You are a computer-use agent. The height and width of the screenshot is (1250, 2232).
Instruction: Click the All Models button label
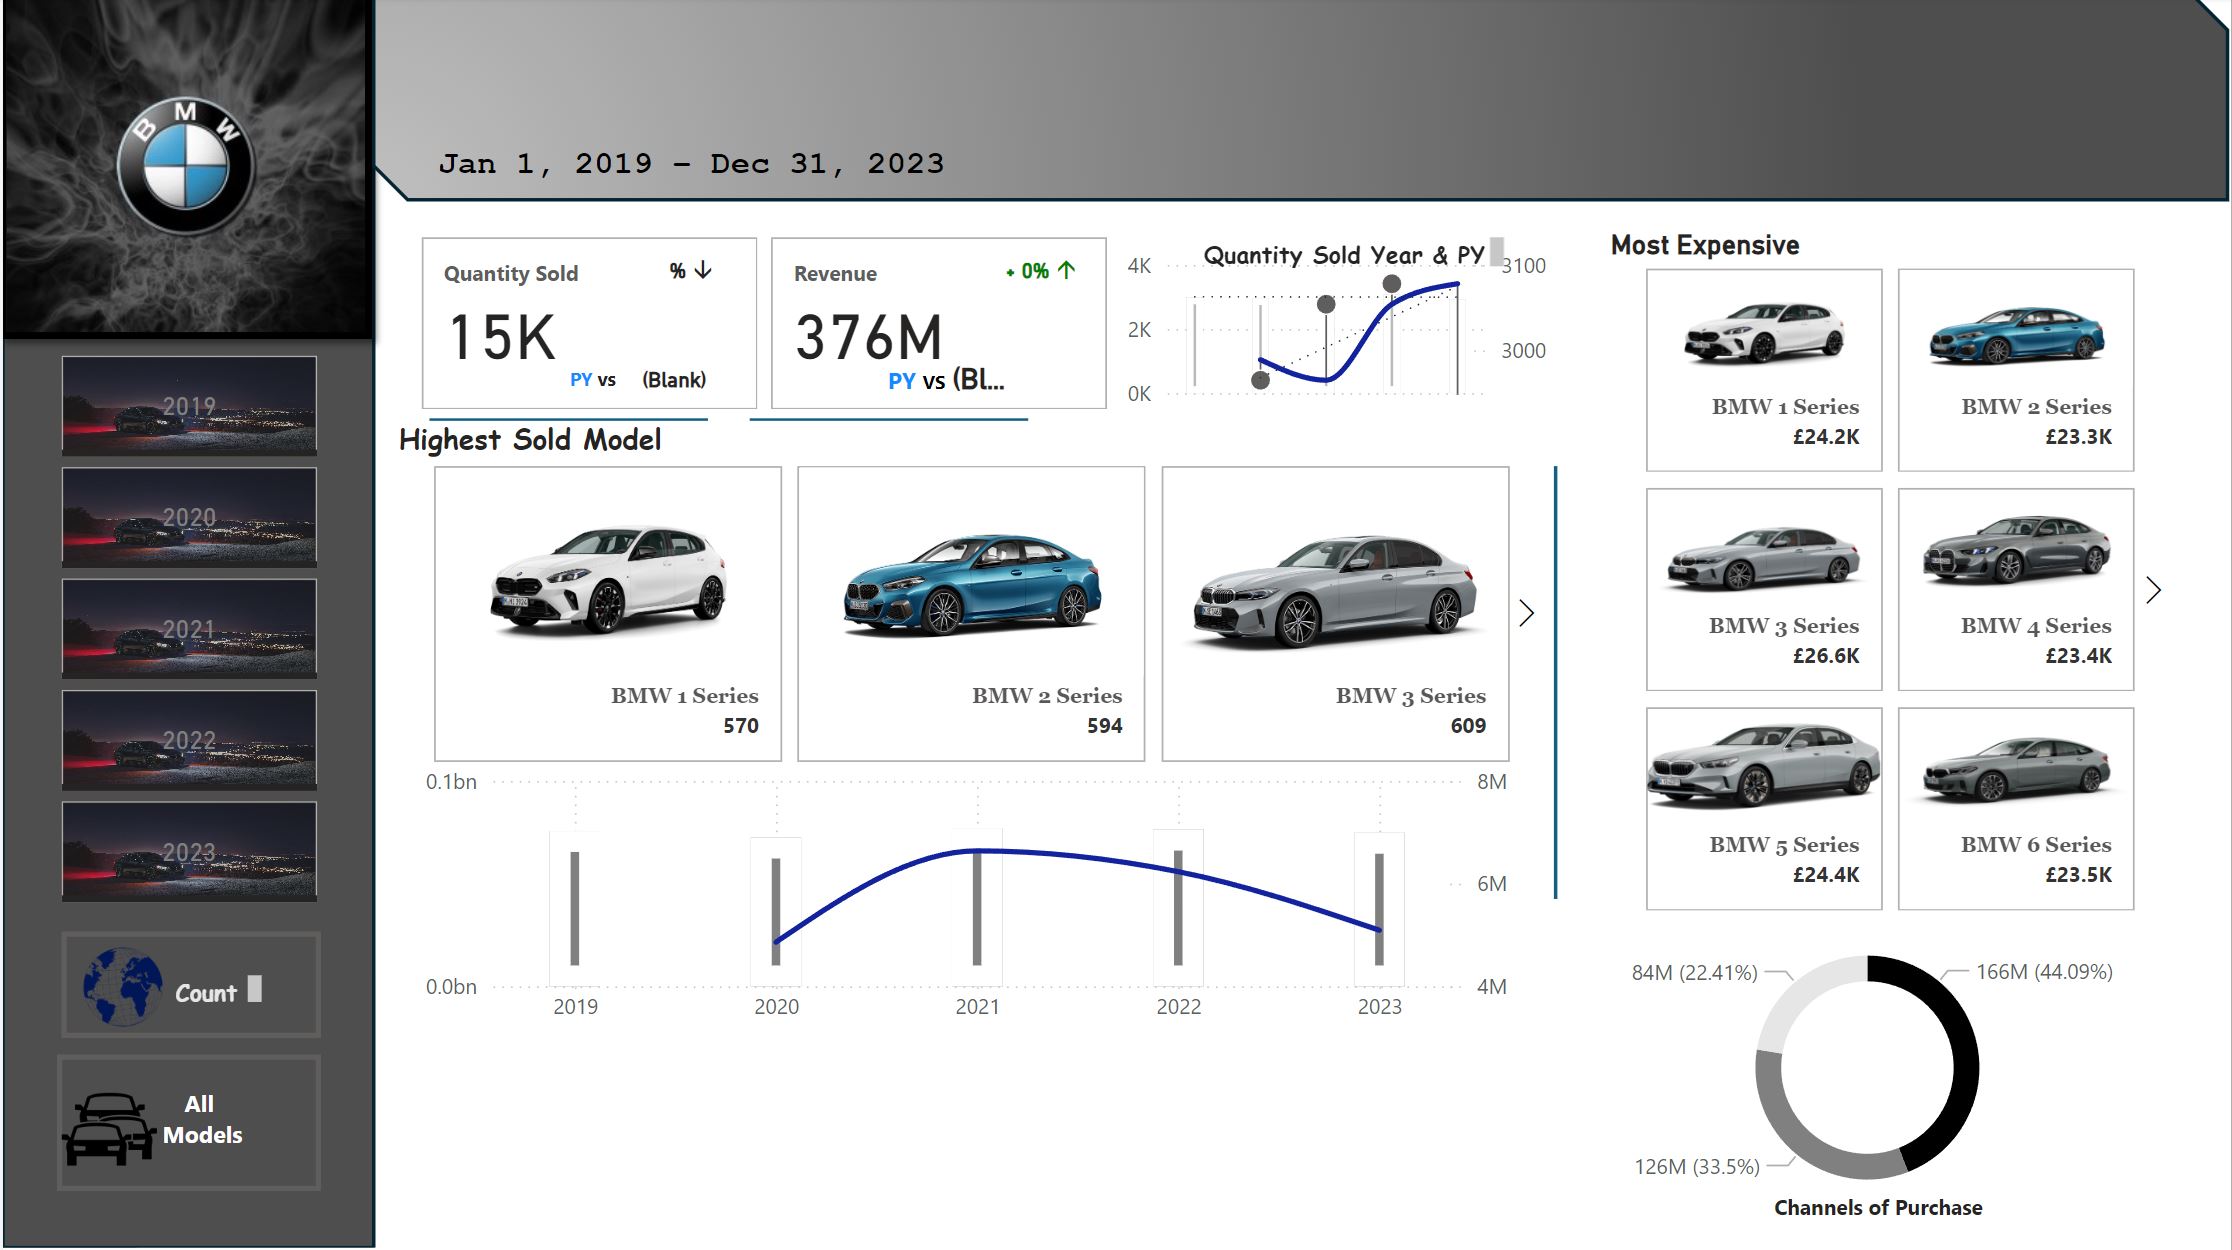coord(202,1119)
